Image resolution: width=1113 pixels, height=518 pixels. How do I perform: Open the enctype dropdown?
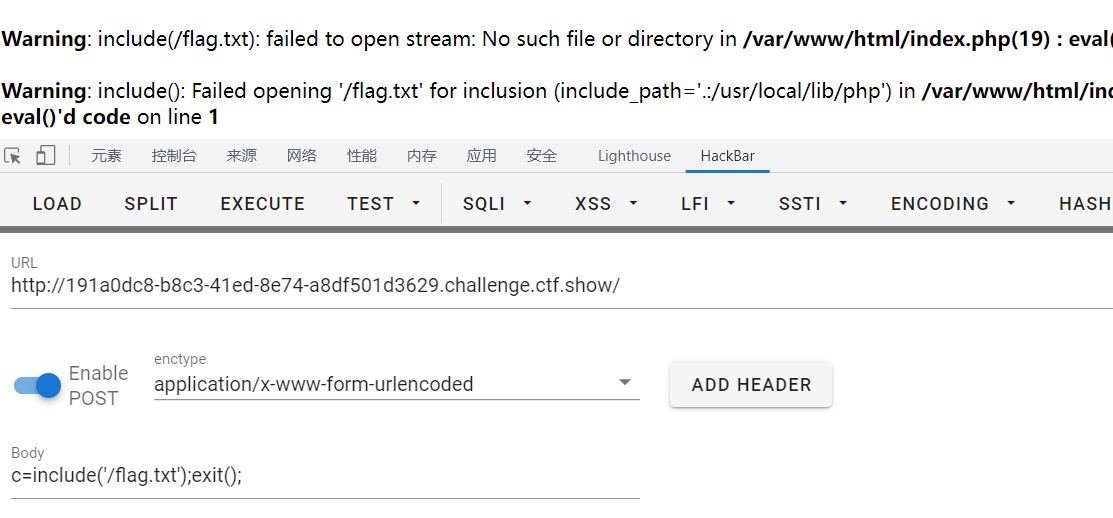[396, 384]
